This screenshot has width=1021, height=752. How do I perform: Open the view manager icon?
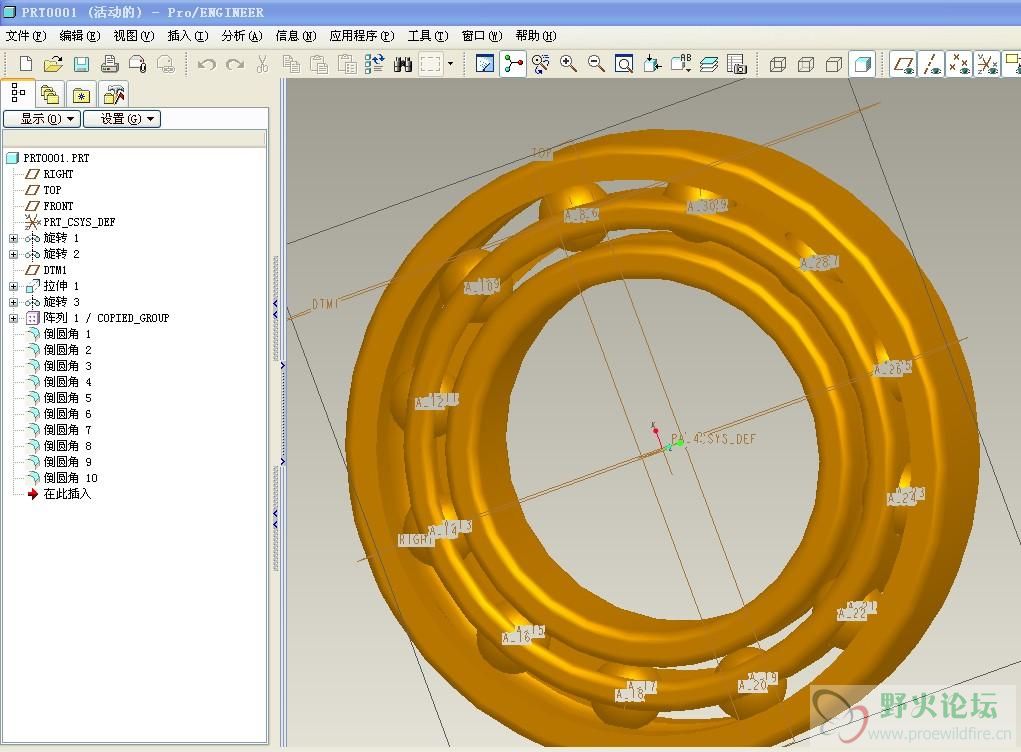pyautogui.click(x=736, y=64)
